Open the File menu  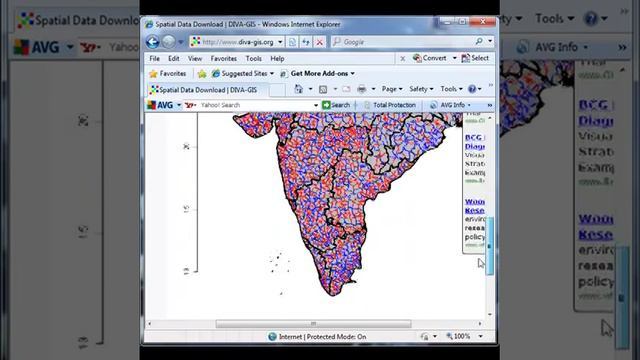154,58
